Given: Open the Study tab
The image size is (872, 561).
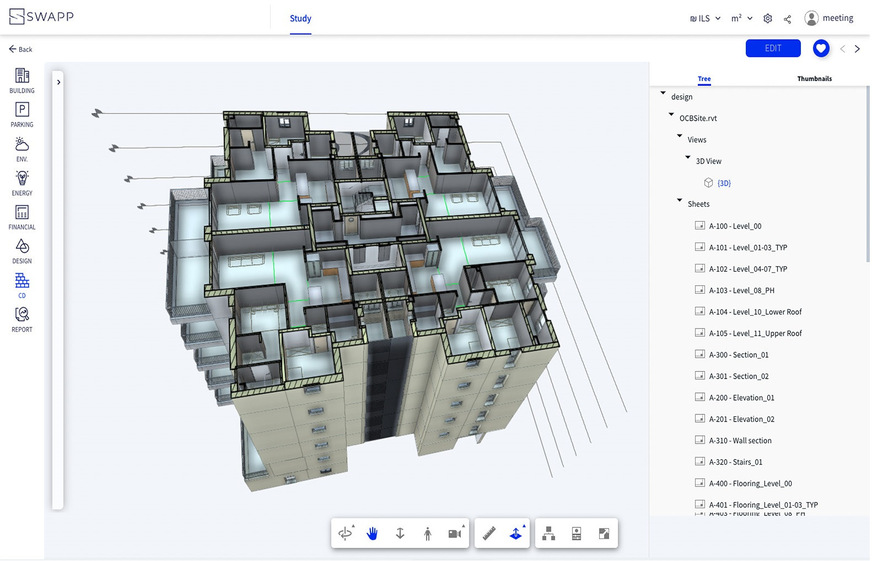Looking at the screenshot, I should coord(300,18).
